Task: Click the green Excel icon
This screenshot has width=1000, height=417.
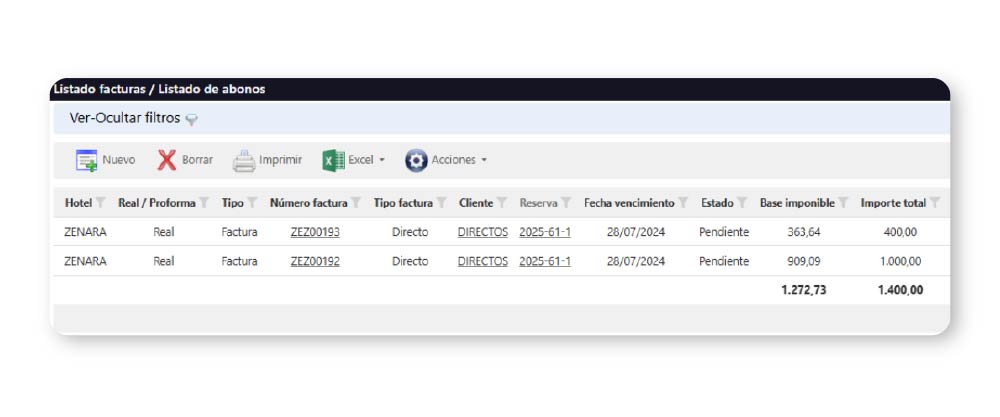Action: pos(333,160)
